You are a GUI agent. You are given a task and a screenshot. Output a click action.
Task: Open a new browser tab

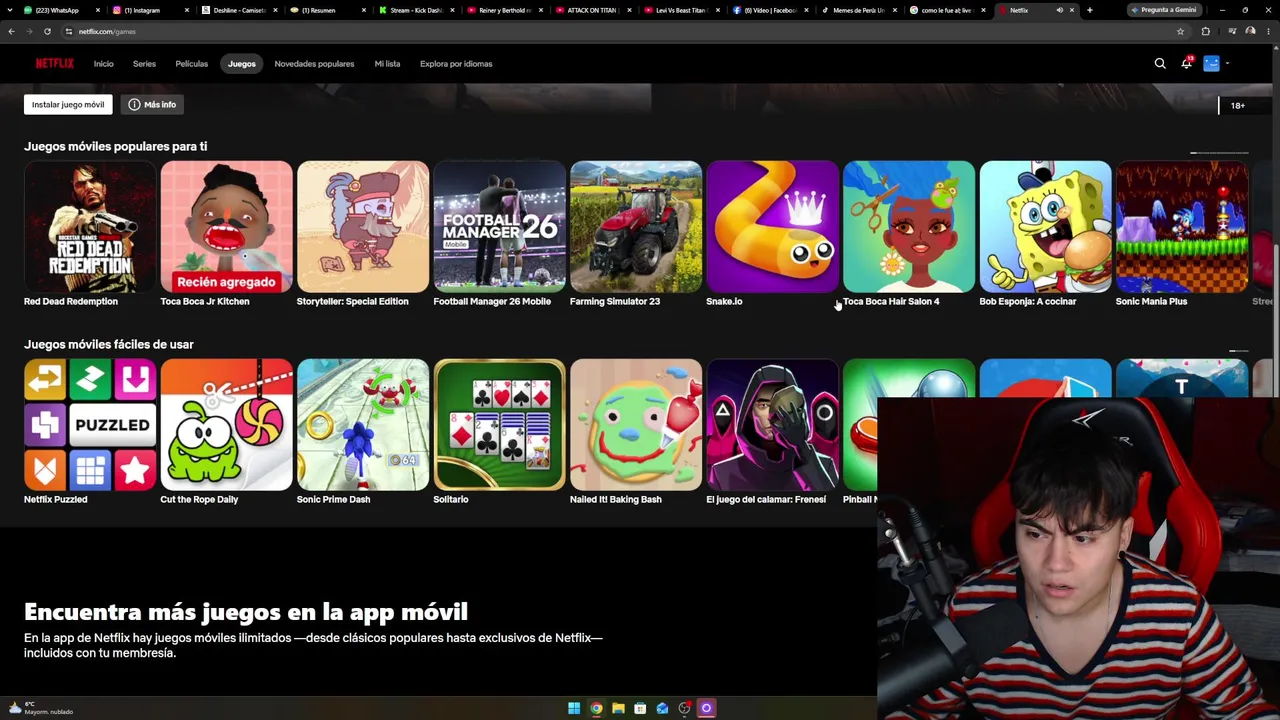[1089, 10]
